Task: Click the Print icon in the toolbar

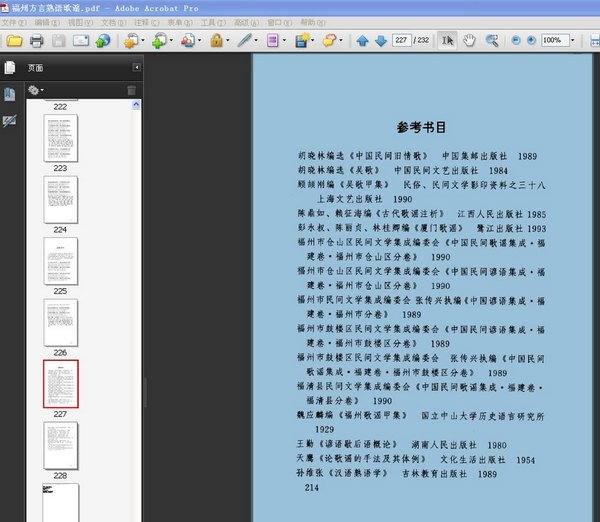Action: click(37, 40)
